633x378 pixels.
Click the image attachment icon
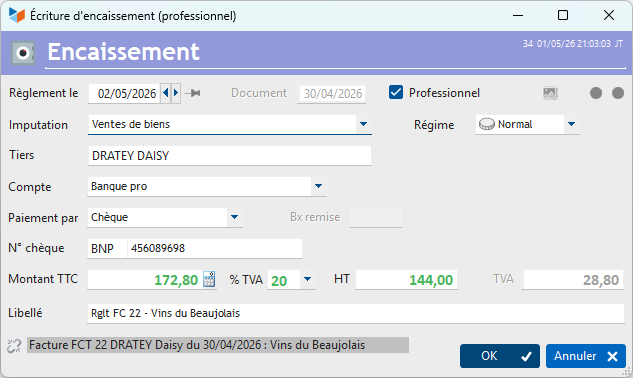[x=550, y=93]
